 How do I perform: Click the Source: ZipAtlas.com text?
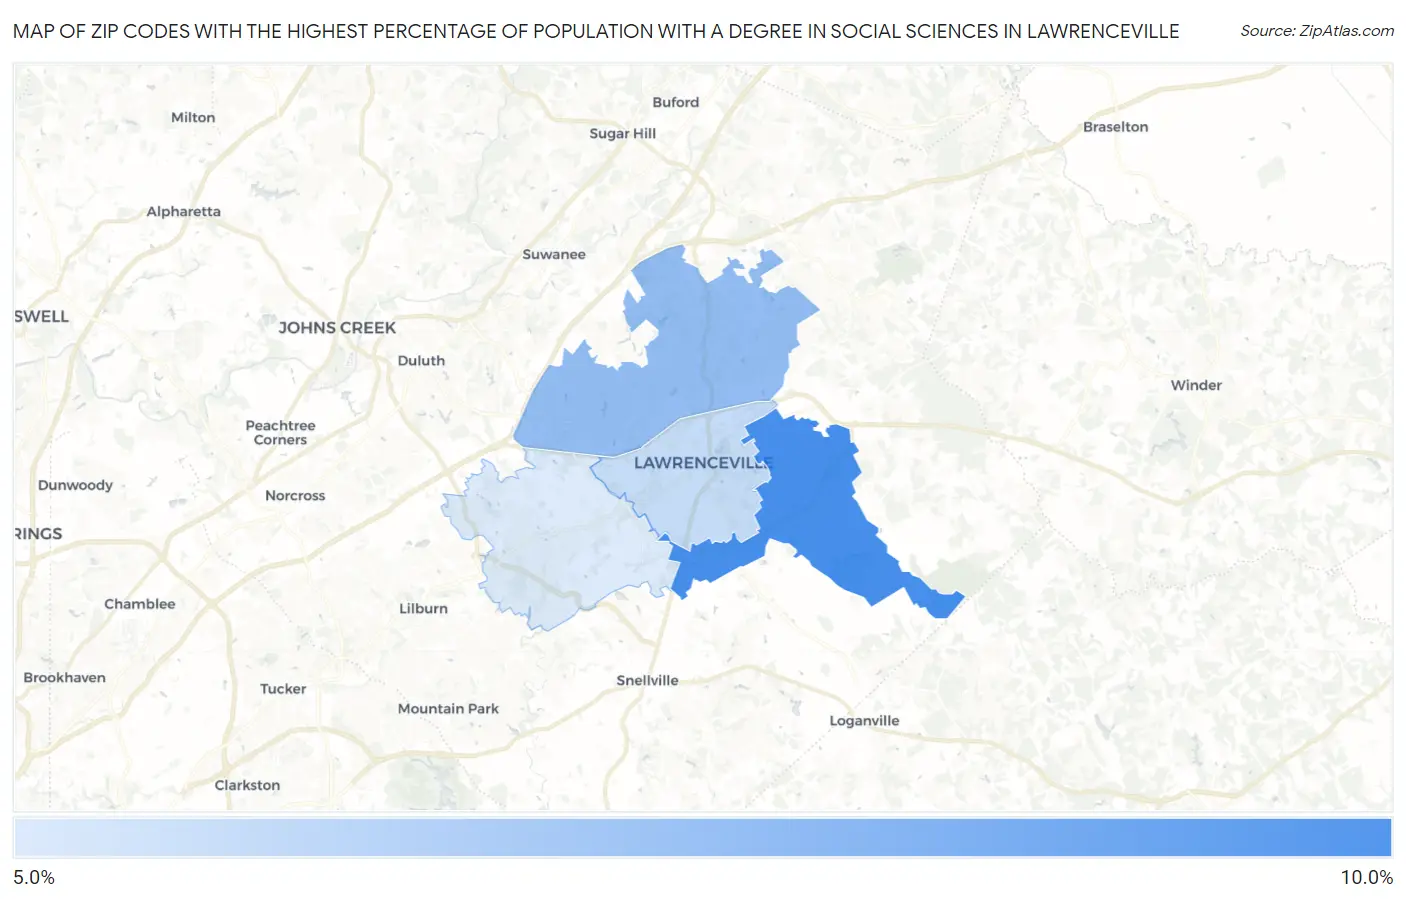1317,31
